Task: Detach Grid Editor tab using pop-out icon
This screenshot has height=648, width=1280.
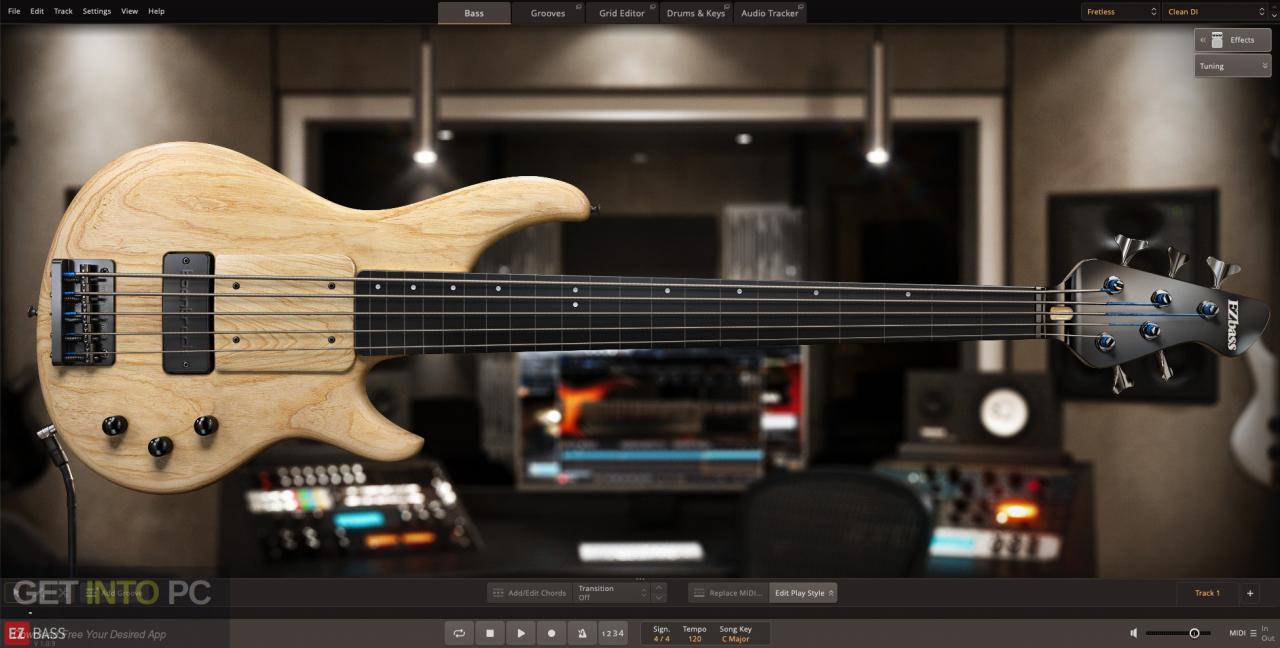Action: 653,7
